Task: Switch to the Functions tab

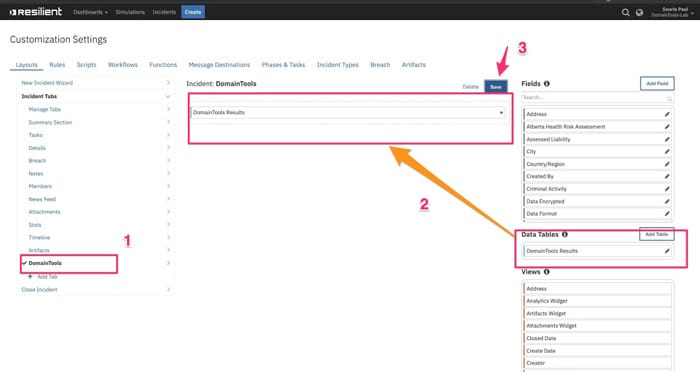Action: [x=163, y=65]
